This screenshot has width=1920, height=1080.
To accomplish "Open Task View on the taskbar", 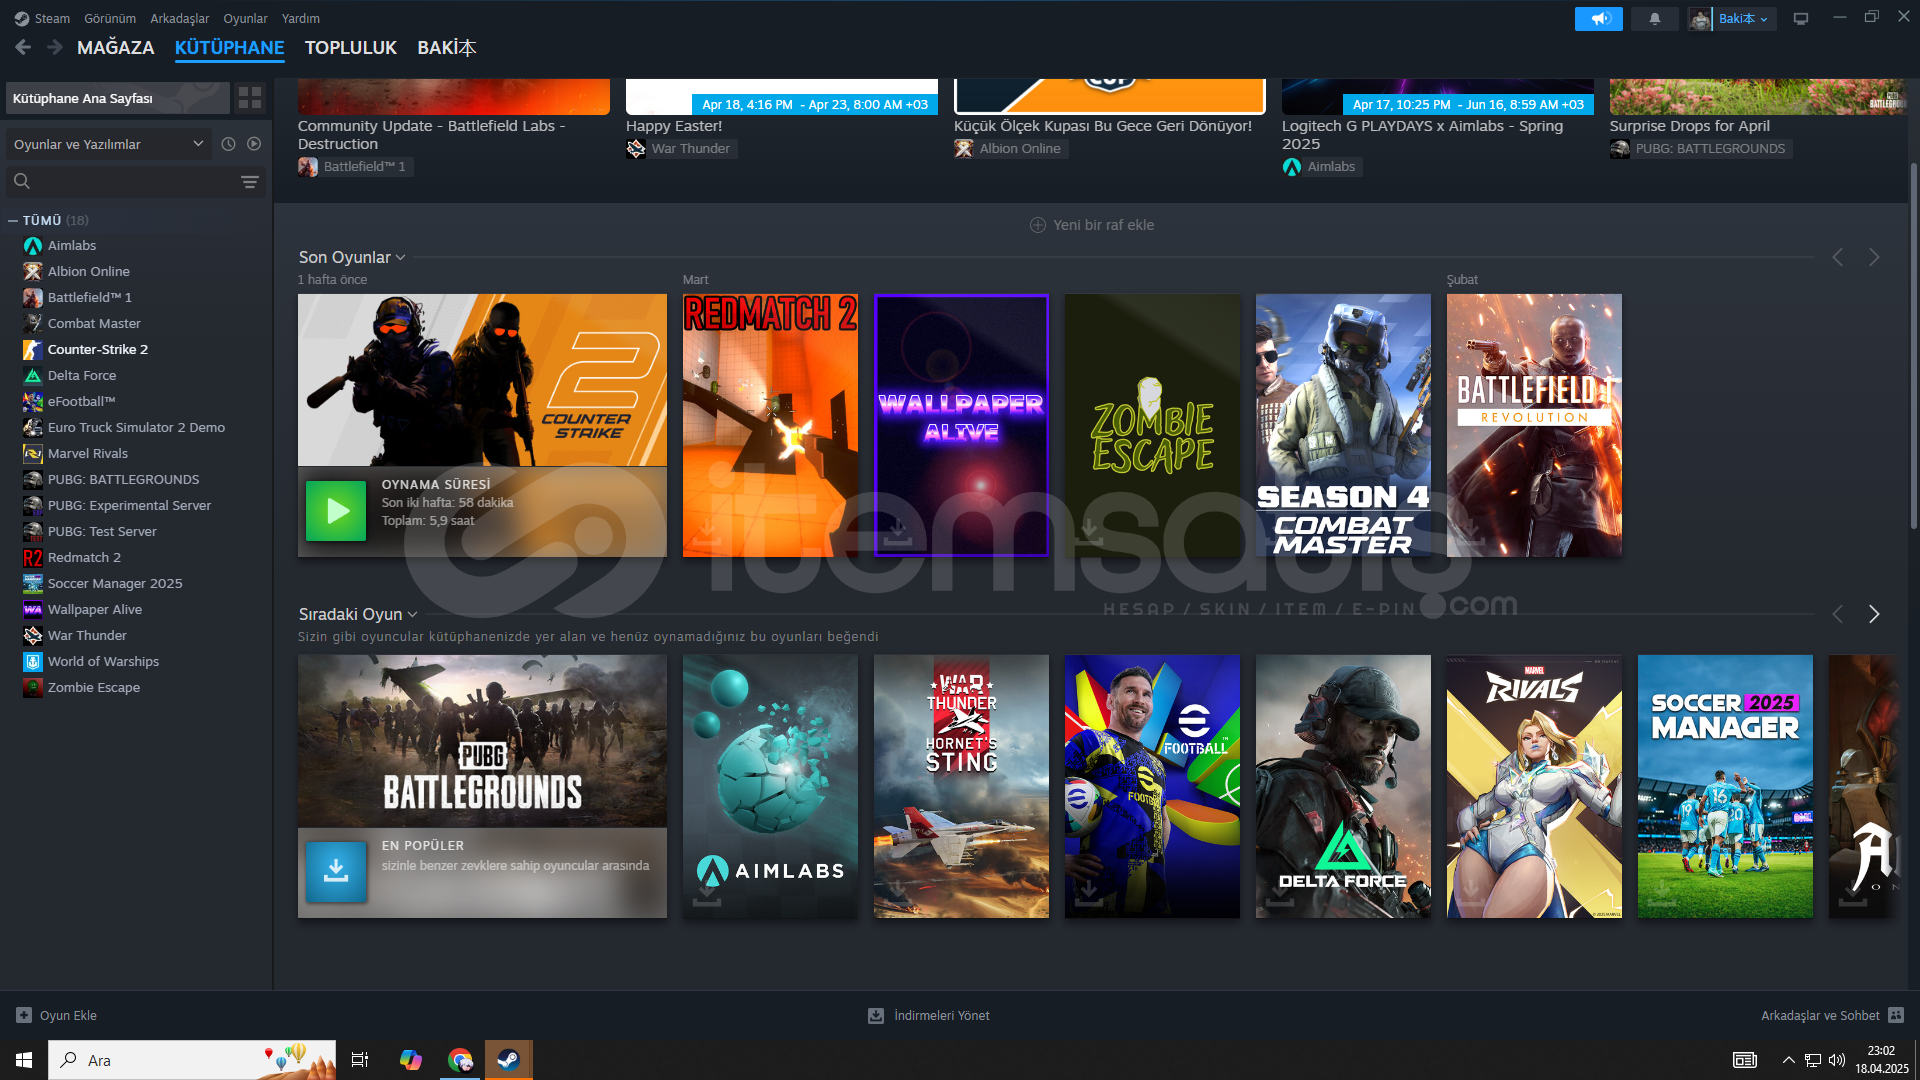I will coord(360,1060).
